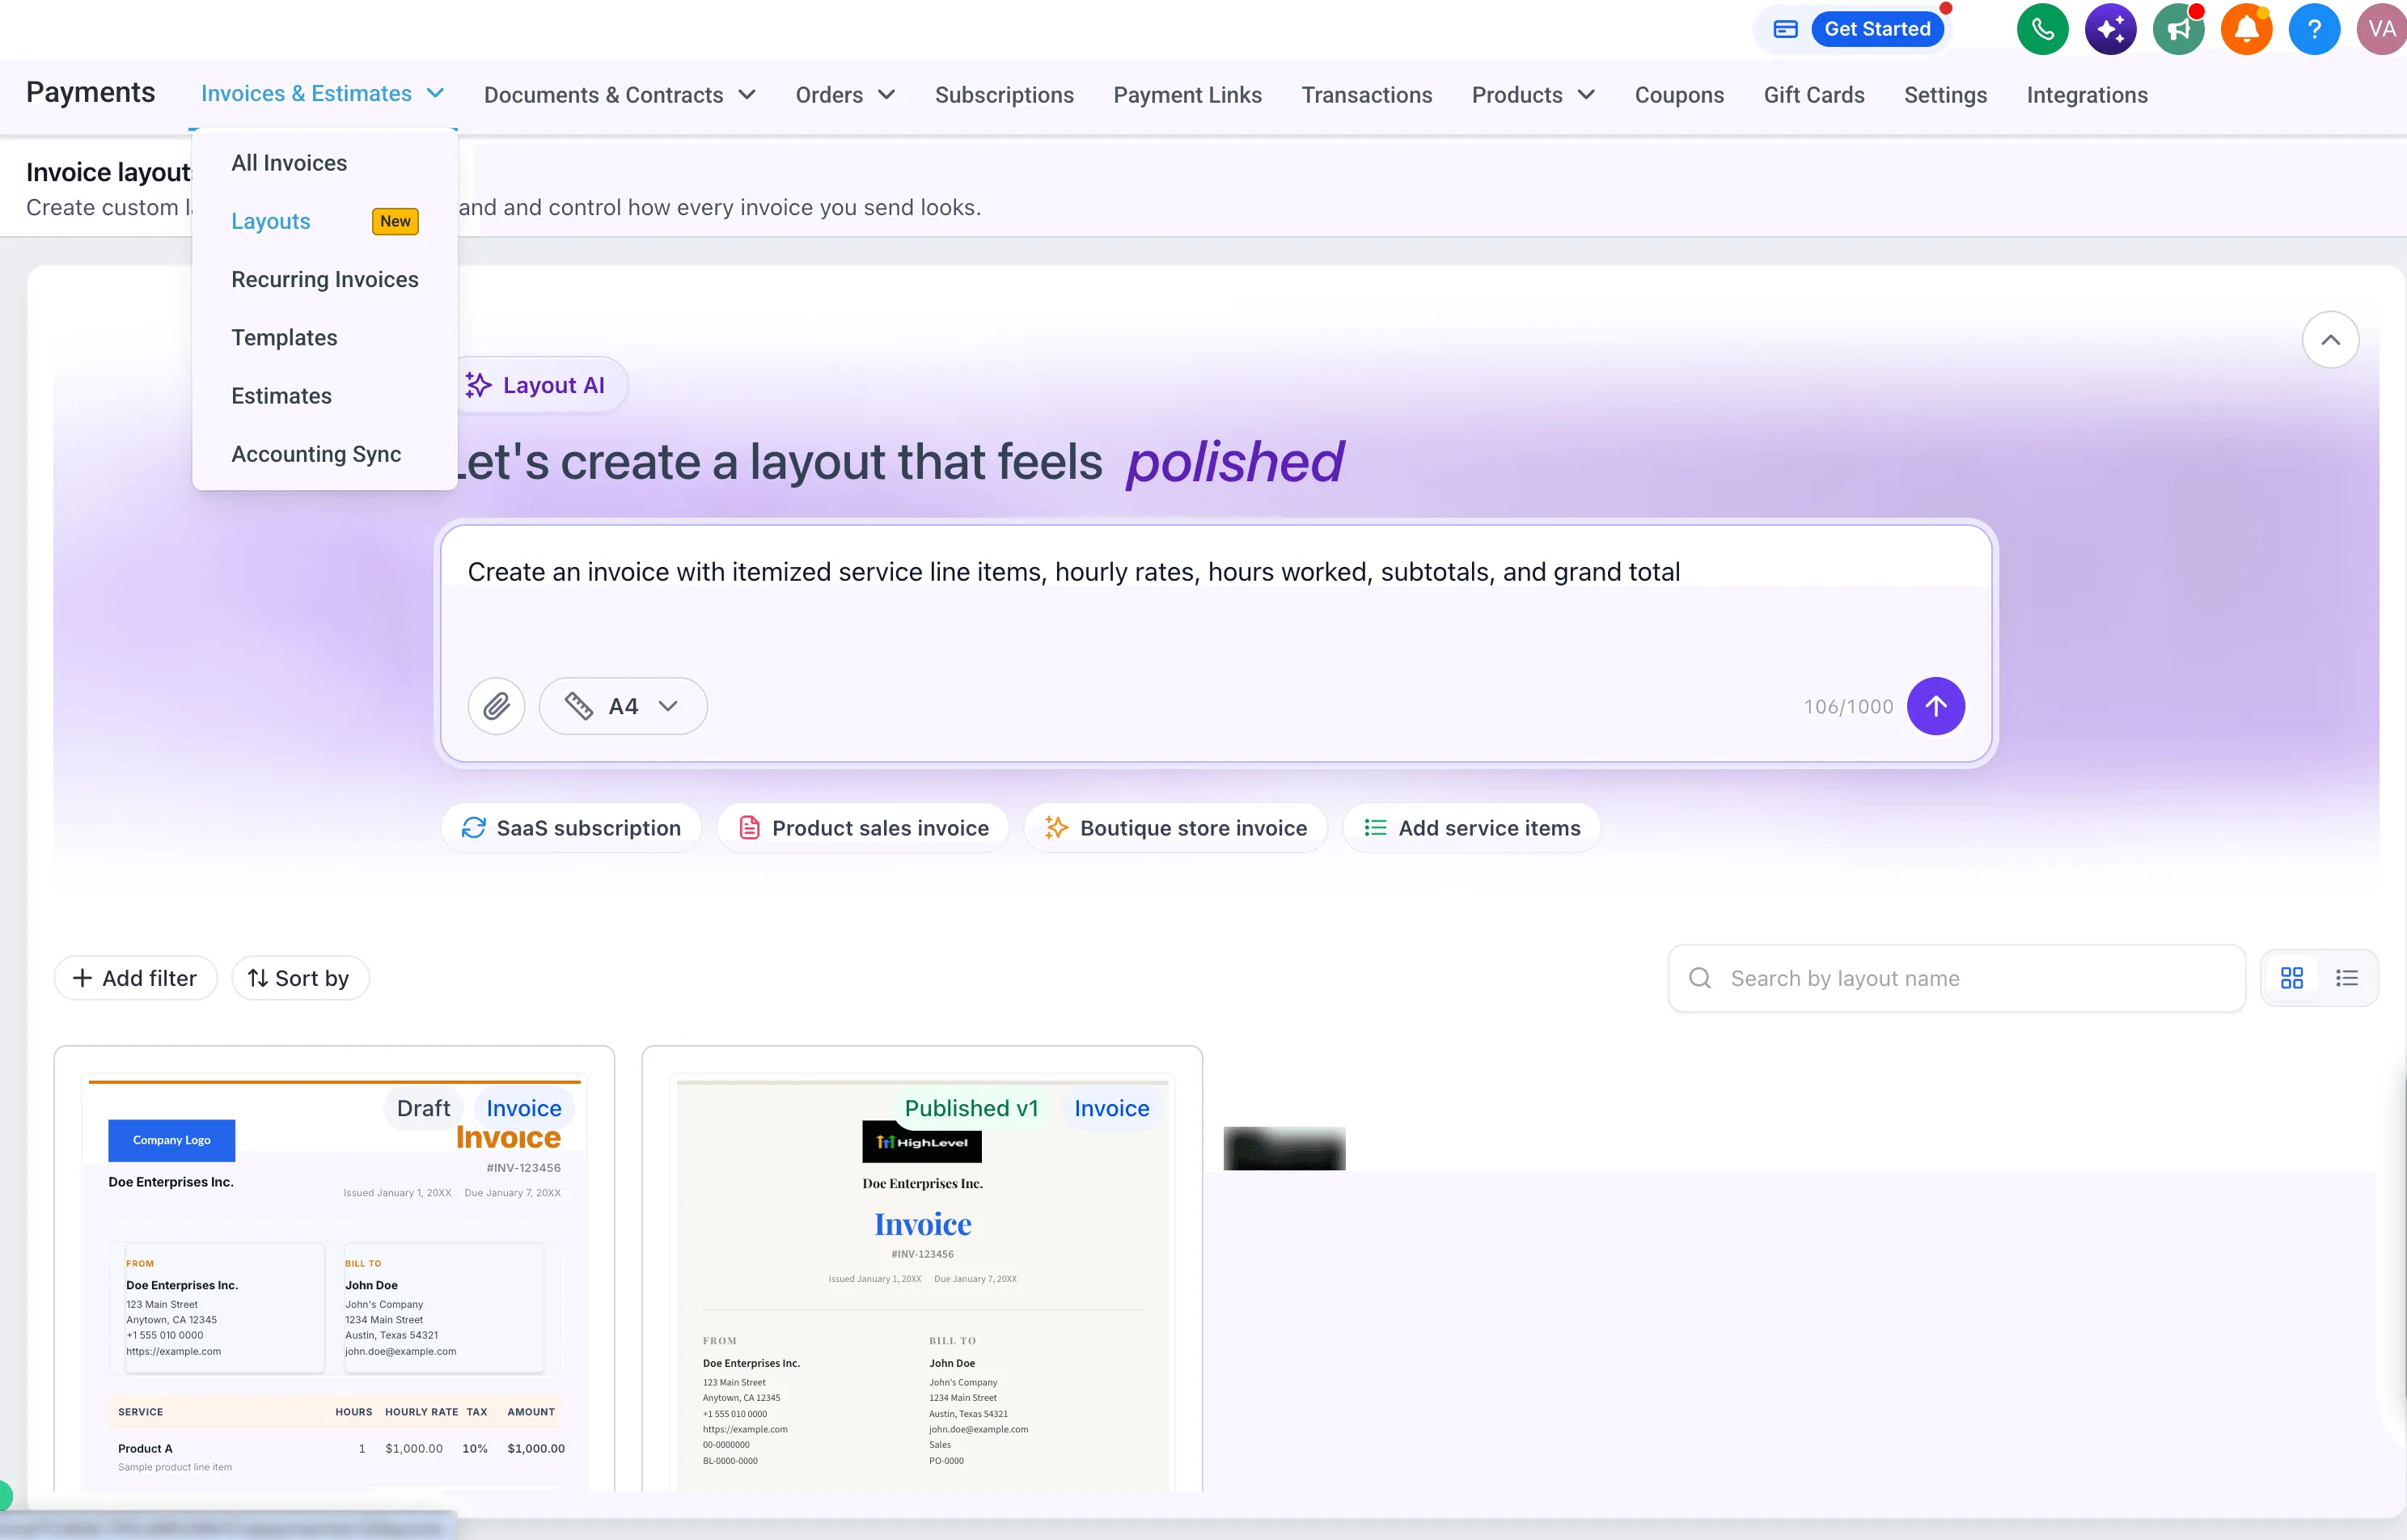Click the blue help question mark icon

tap(2314, 29)
